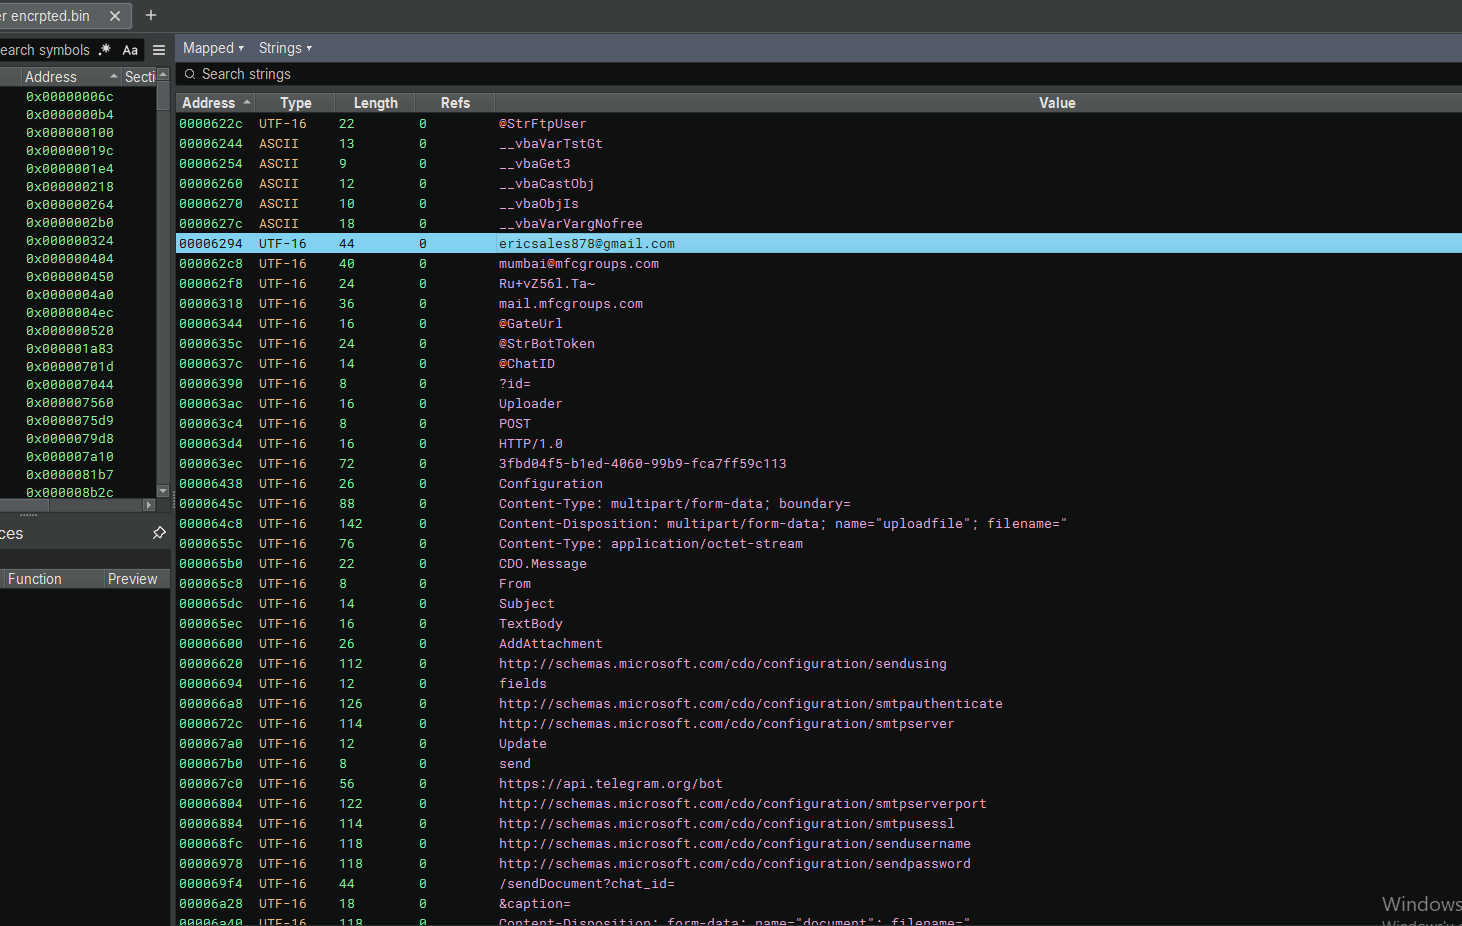Select symbol address 0x0000006c
This screenshot has width=1462, height=926.
(x=70, y=97)
